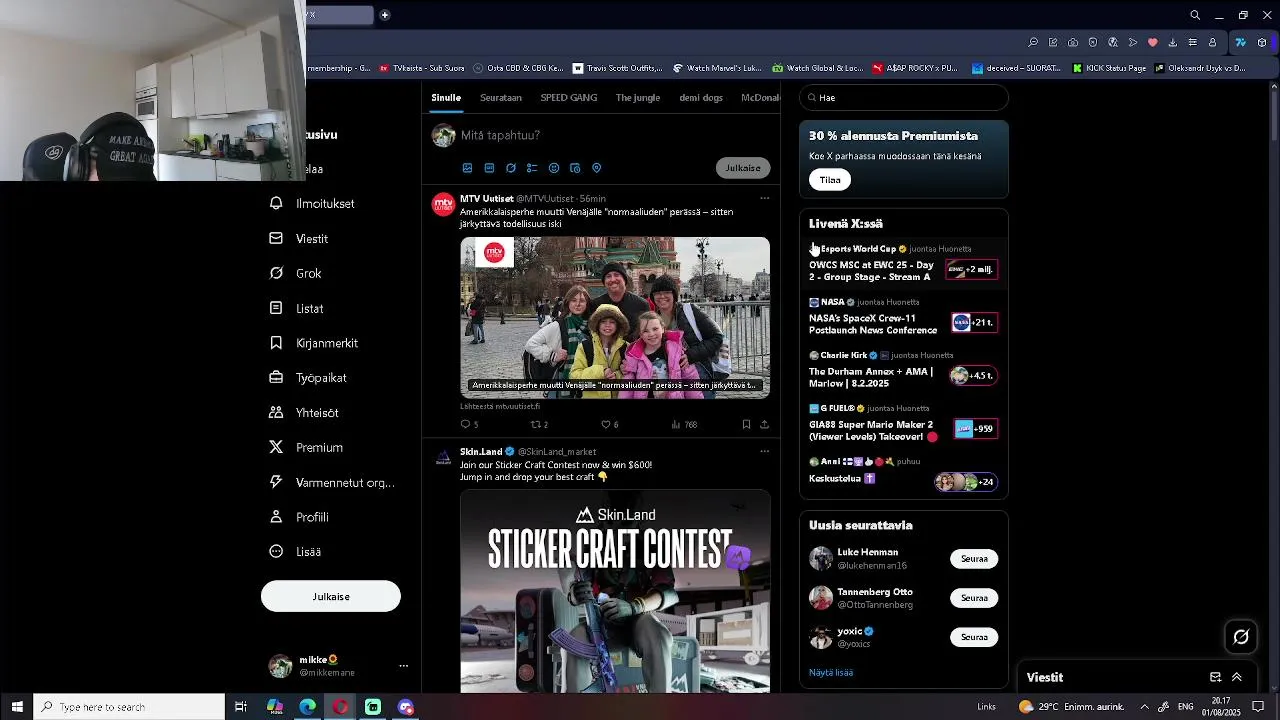The width and height of the screenshot is (1280, 720).
Task: Switch to the Sinulle tab
Action: (x=446, y=98)
